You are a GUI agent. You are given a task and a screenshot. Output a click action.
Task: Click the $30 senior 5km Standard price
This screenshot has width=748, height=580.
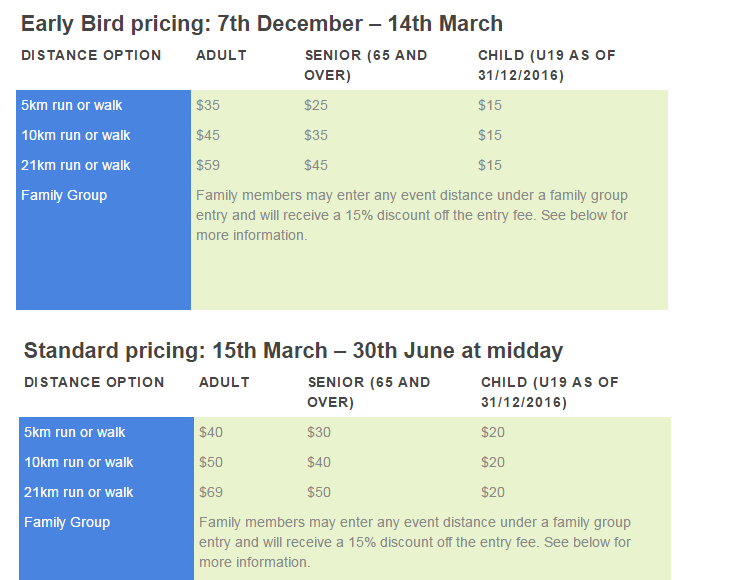(x=319, y=432)
